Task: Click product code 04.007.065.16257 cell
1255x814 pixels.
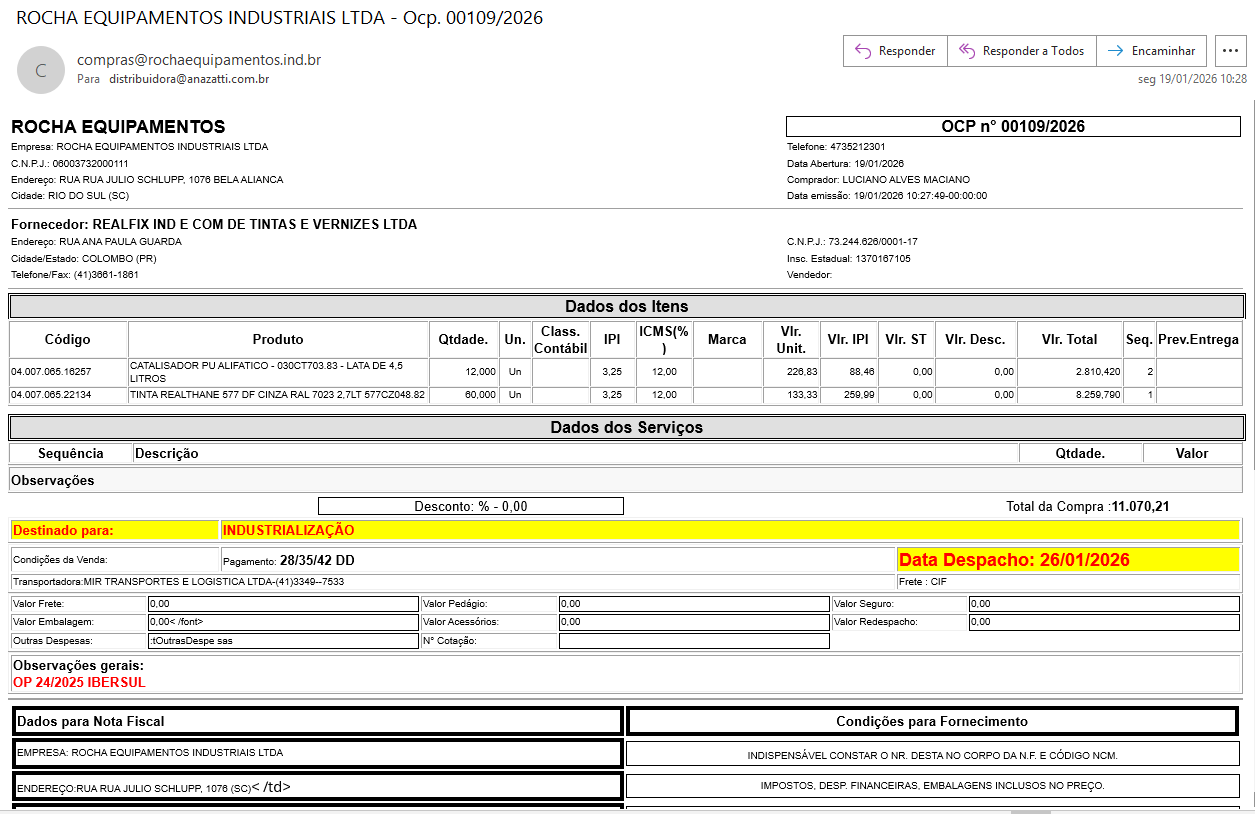Action: pyautogui.click(x=69, y=371)
